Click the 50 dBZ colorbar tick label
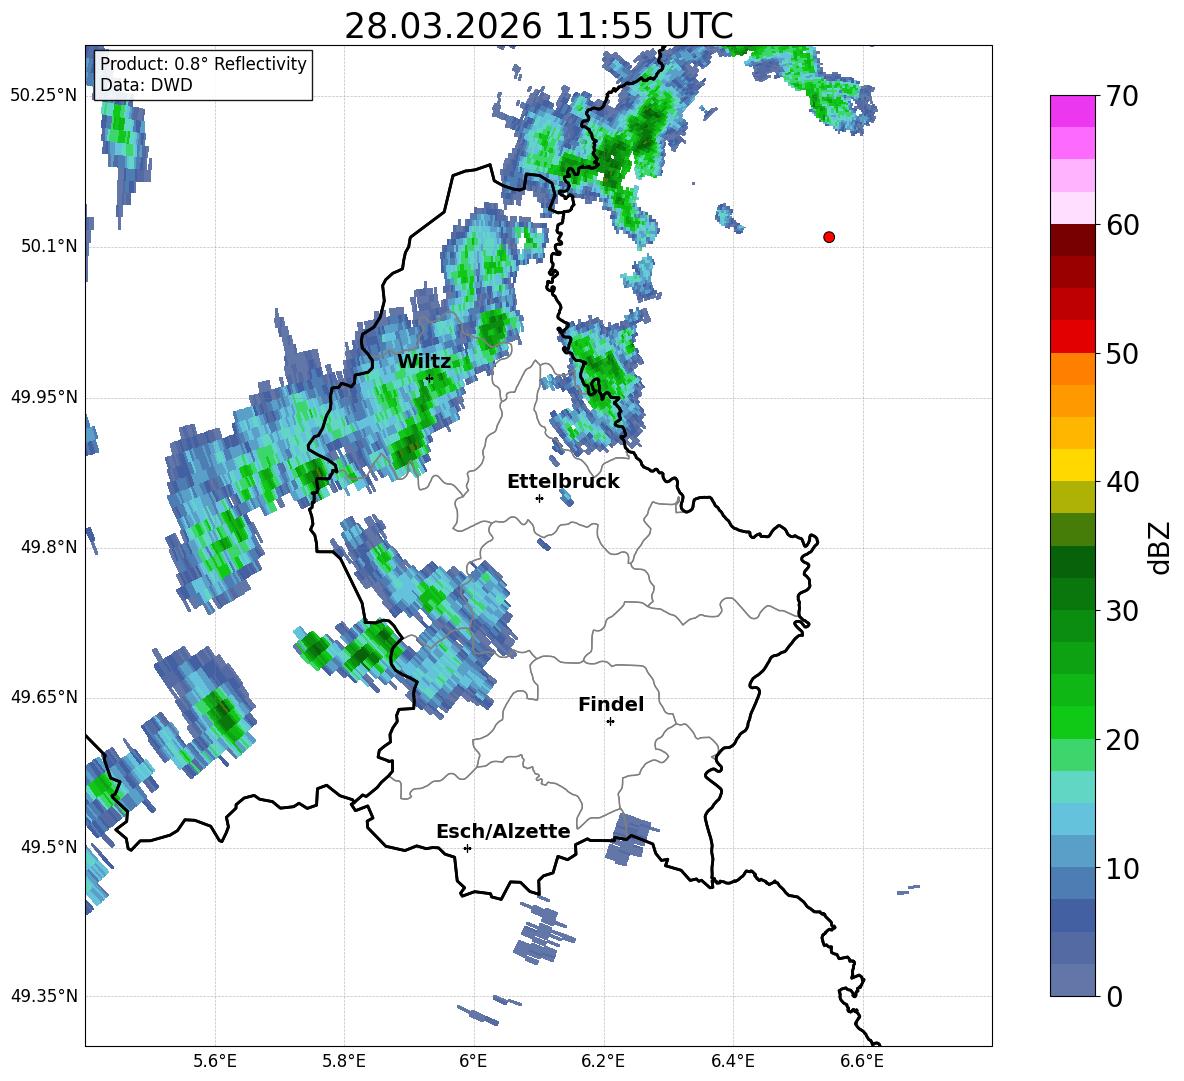Viewport: 1184px width, 1081px height. pos(1123,354)
